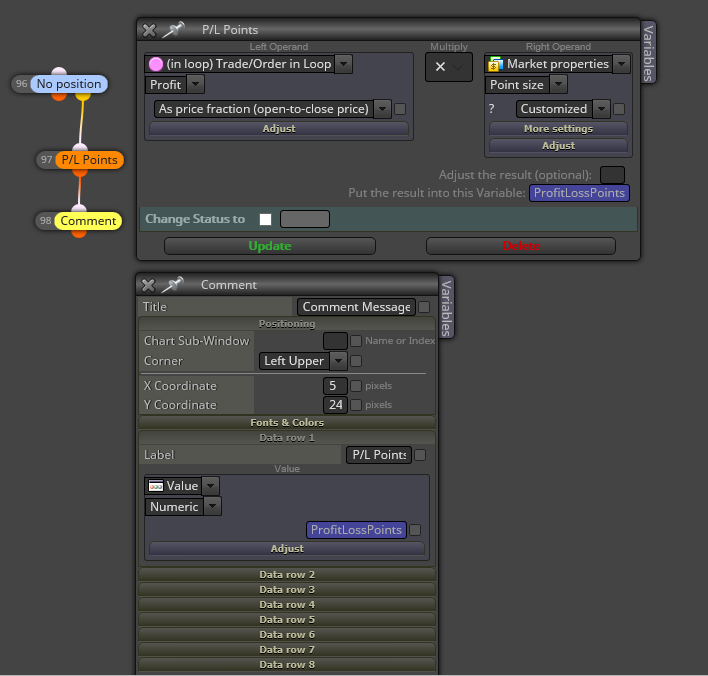
Task: Pin the Comment panel
Action: 172,285
